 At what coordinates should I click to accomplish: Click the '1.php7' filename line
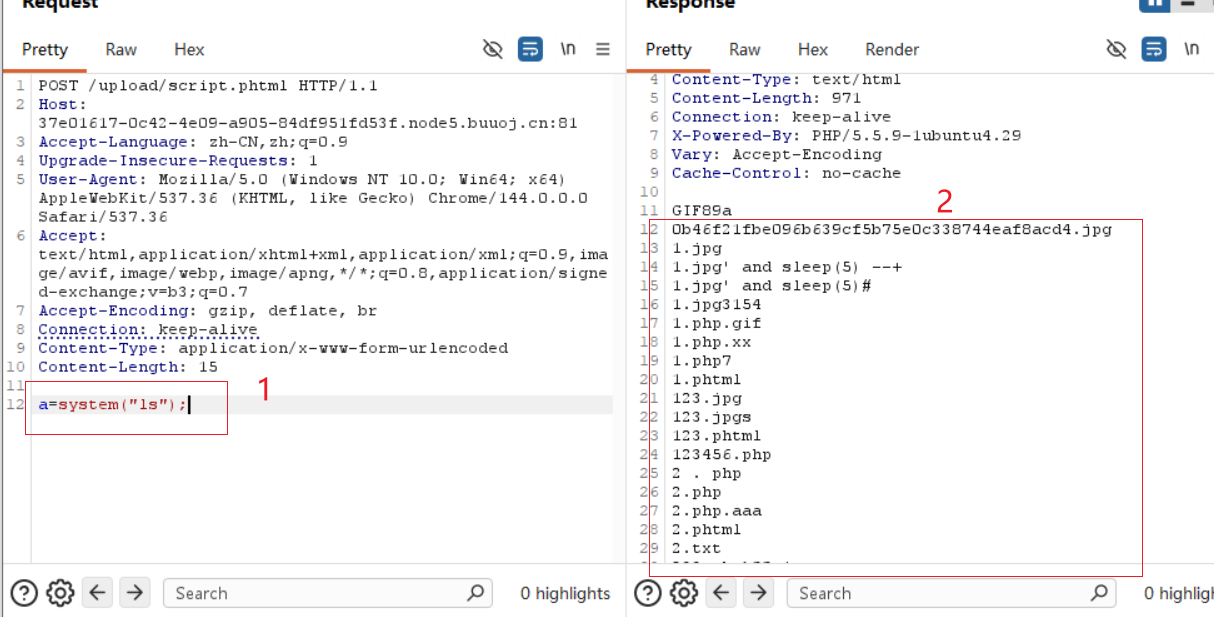[x=701, y=361]
